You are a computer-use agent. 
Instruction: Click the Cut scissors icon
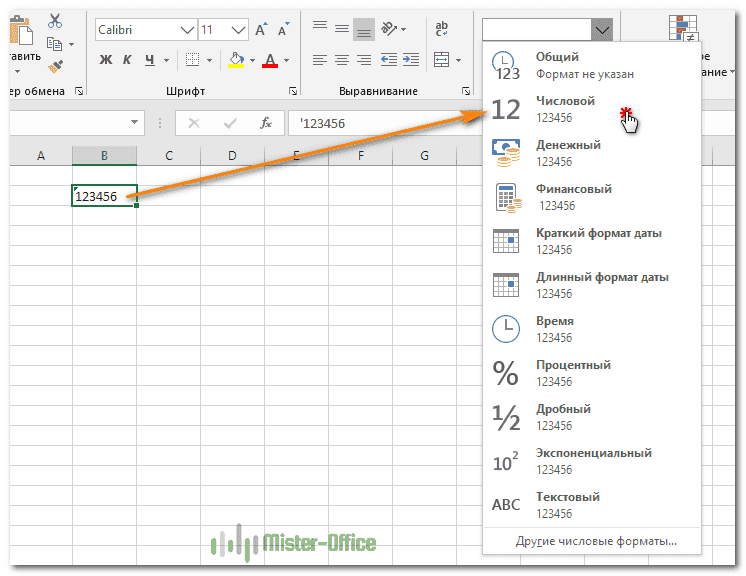(55, 21)
